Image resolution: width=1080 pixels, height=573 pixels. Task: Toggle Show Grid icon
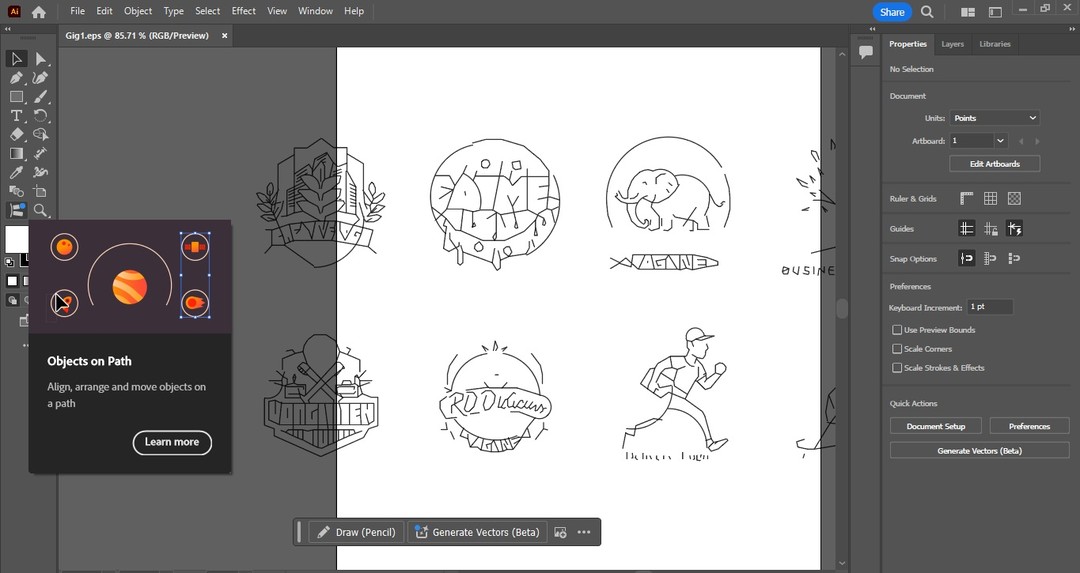click(x=990, y=199)
